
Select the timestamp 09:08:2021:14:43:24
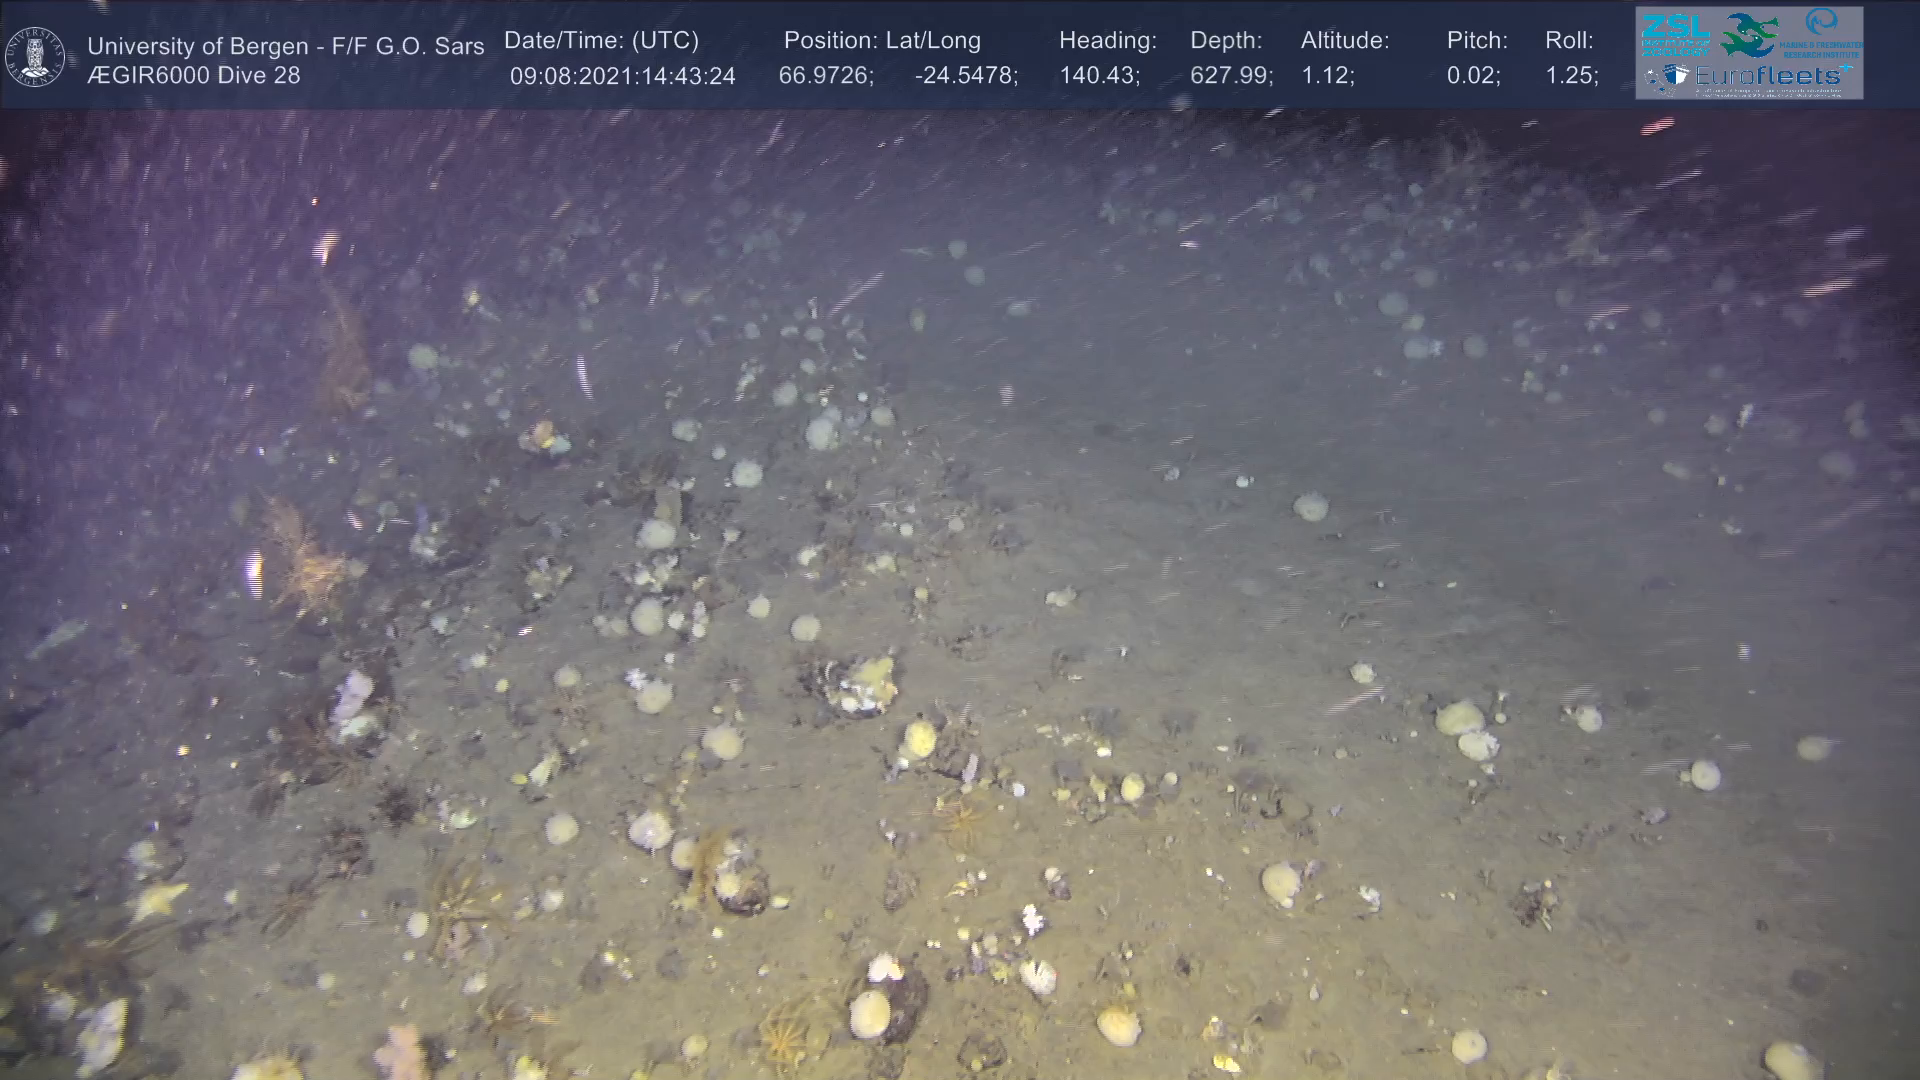(x=622, y=76)
